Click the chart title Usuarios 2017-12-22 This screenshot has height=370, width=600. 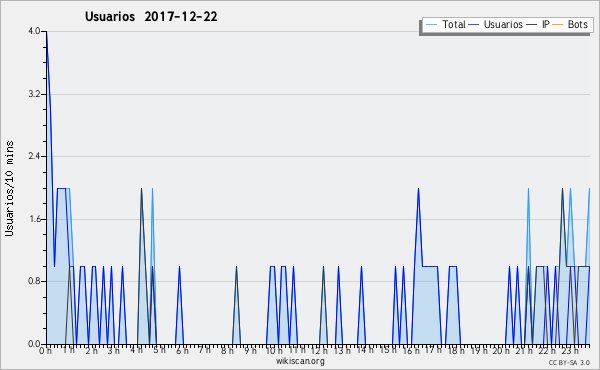point(151,17)
